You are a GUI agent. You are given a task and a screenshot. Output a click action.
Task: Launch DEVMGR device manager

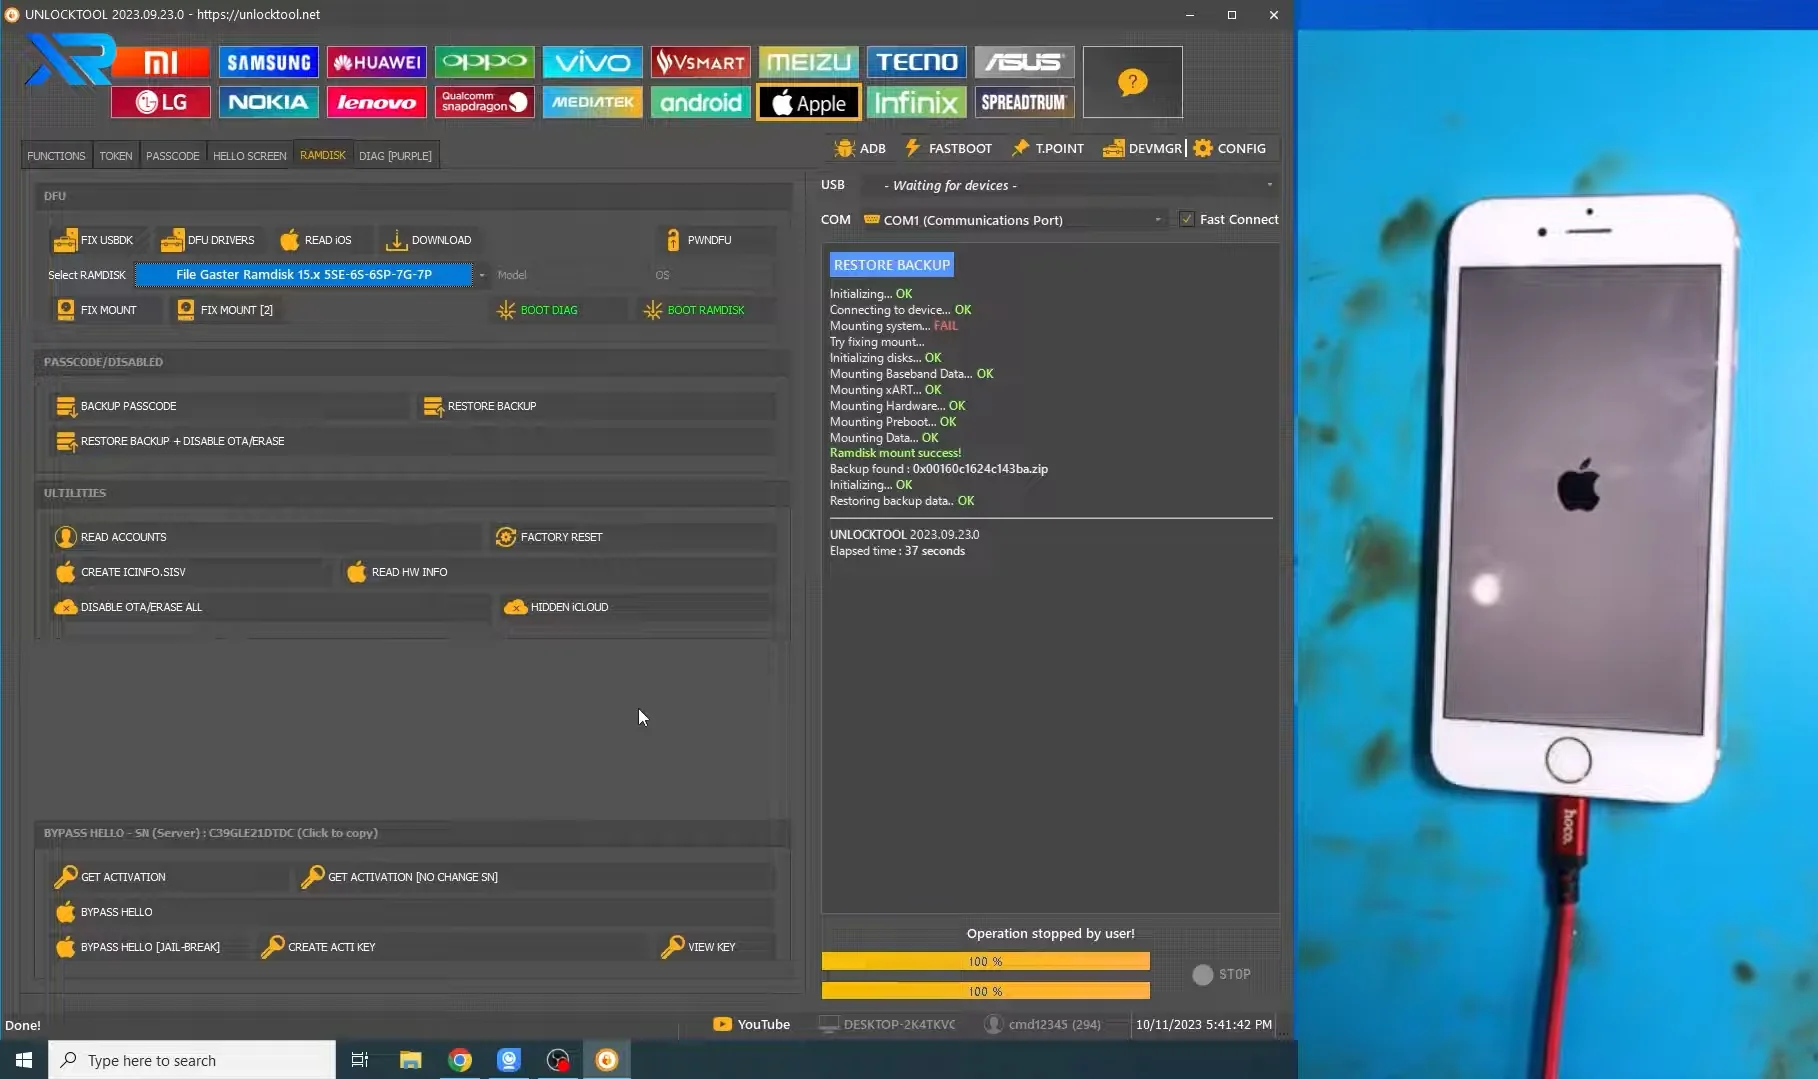point(1142,148)
